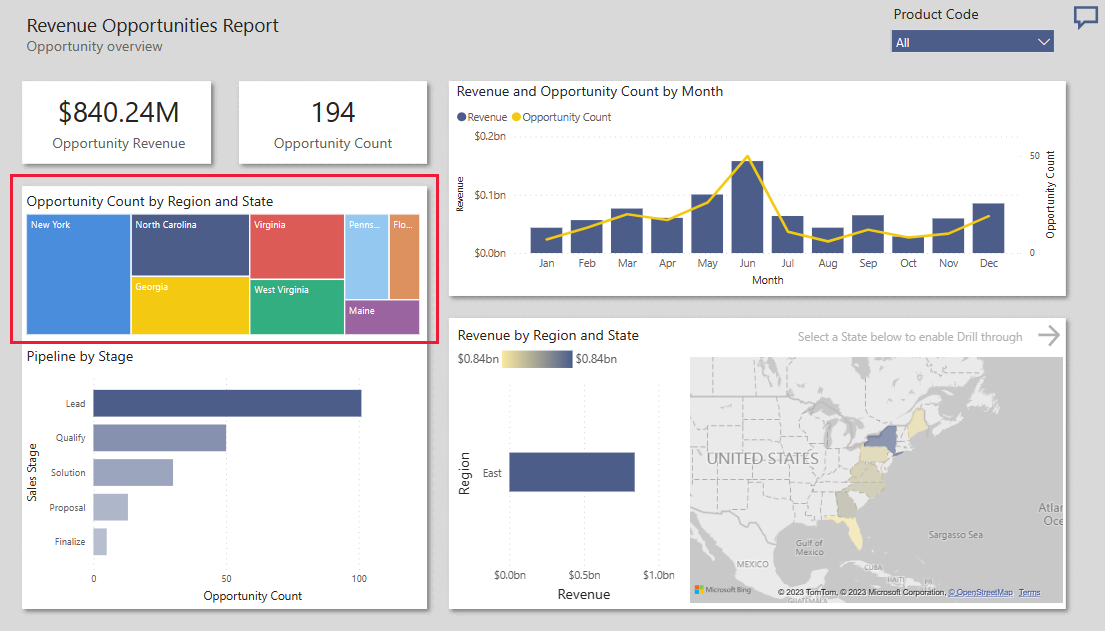Click the drill-through arrow next to state hint
Viewport: 1105px width, 631px height.
pyautogui.click(x=1048, y=337)
